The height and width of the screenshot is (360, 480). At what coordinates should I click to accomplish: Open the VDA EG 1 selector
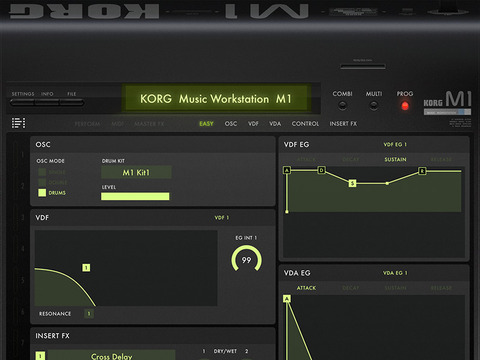[x=395, y=273]
